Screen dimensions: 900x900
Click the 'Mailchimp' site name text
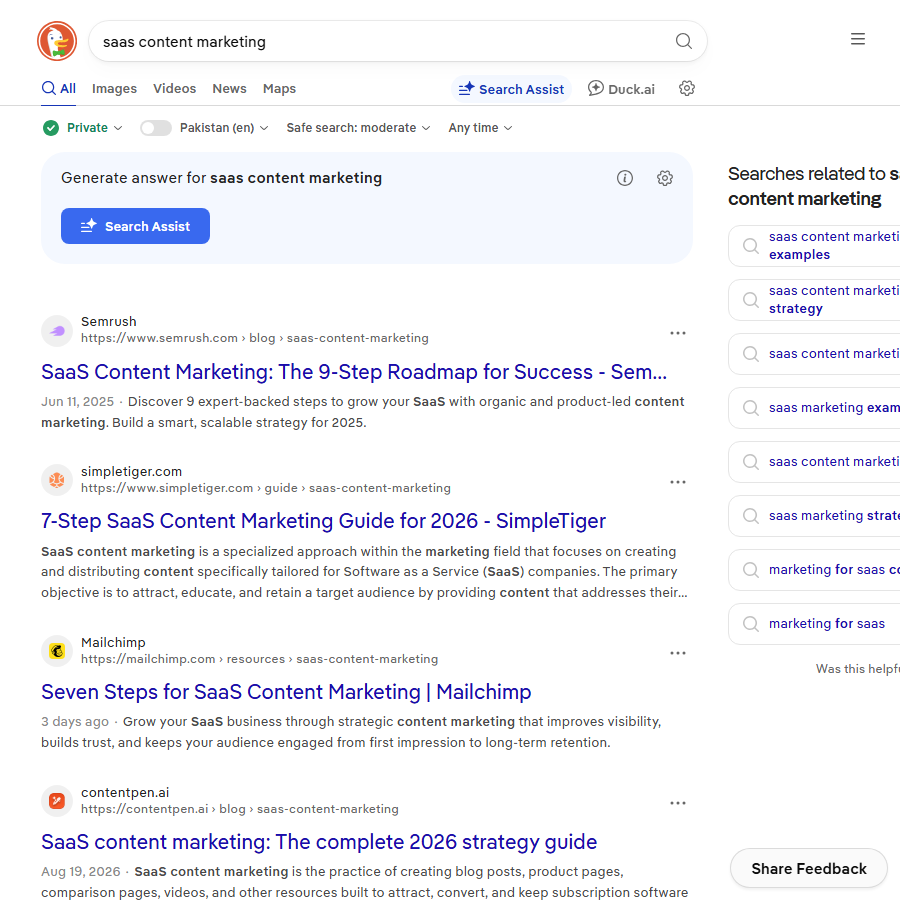point(113,642)
